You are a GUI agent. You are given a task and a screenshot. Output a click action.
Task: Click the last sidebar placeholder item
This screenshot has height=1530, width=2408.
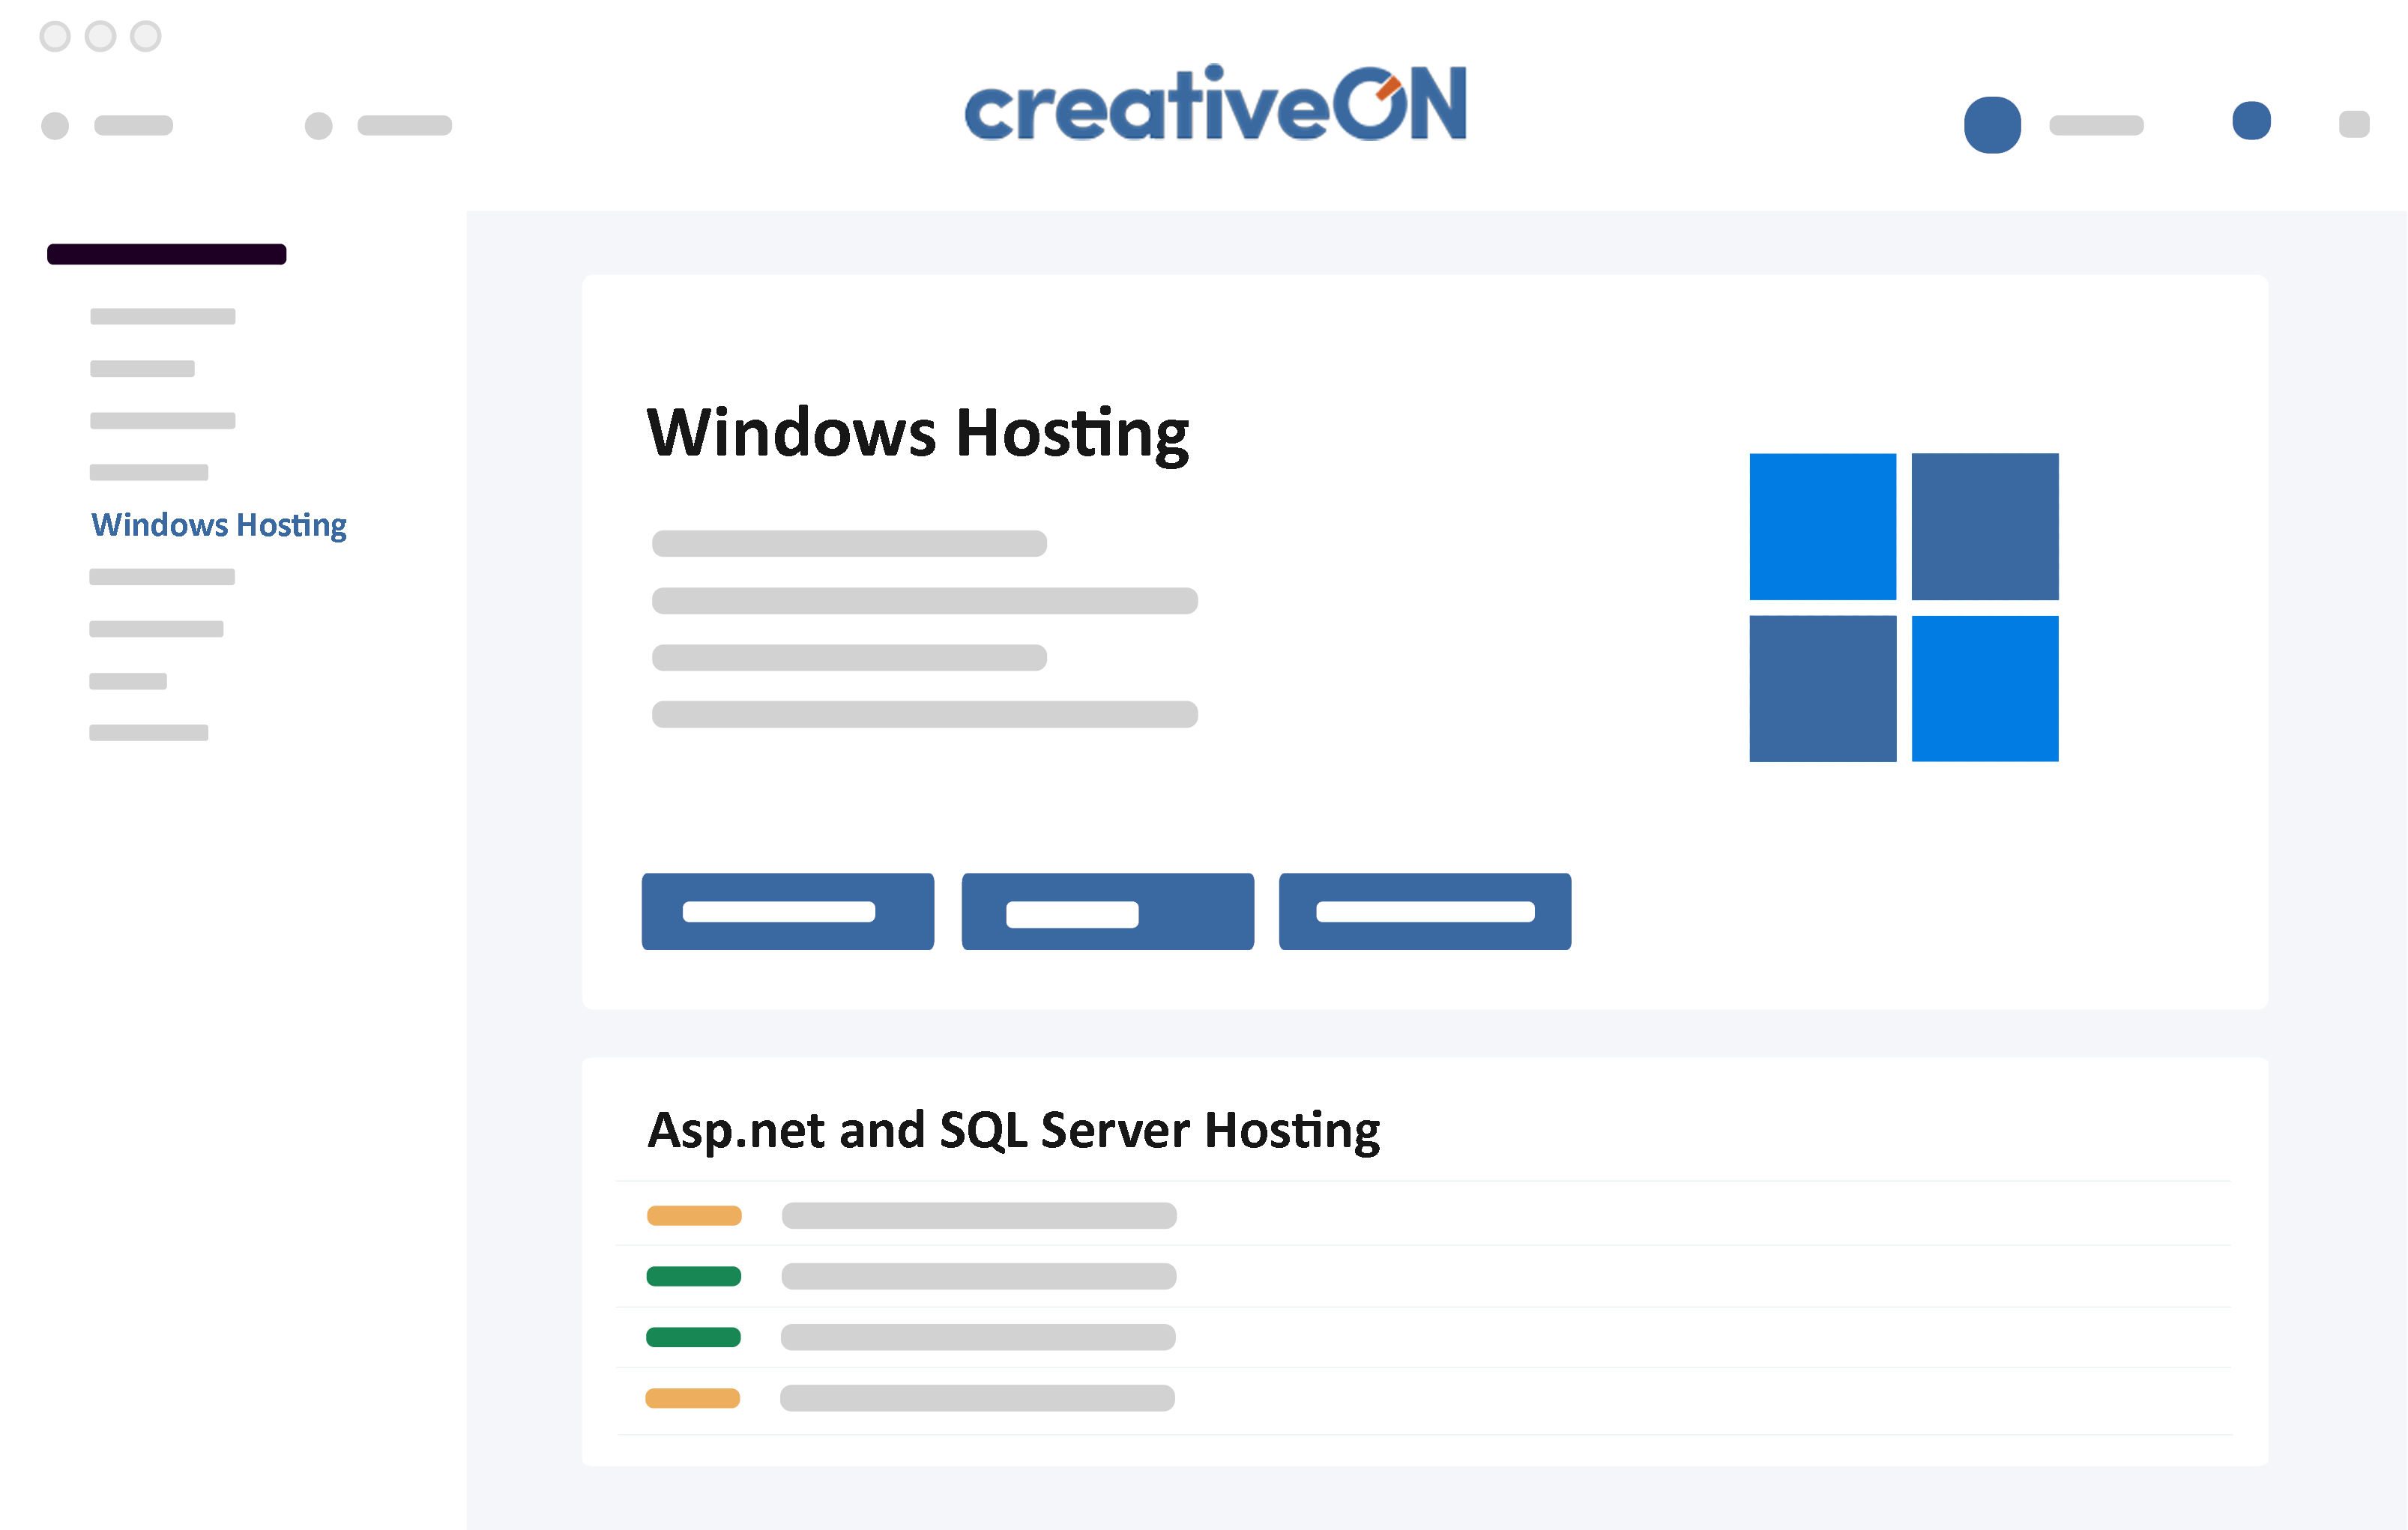148,733
